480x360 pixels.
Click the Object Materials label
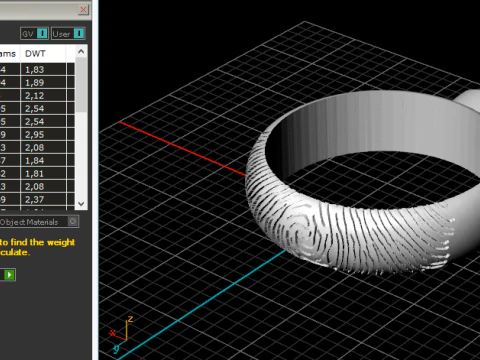click(x=29, y=222)
